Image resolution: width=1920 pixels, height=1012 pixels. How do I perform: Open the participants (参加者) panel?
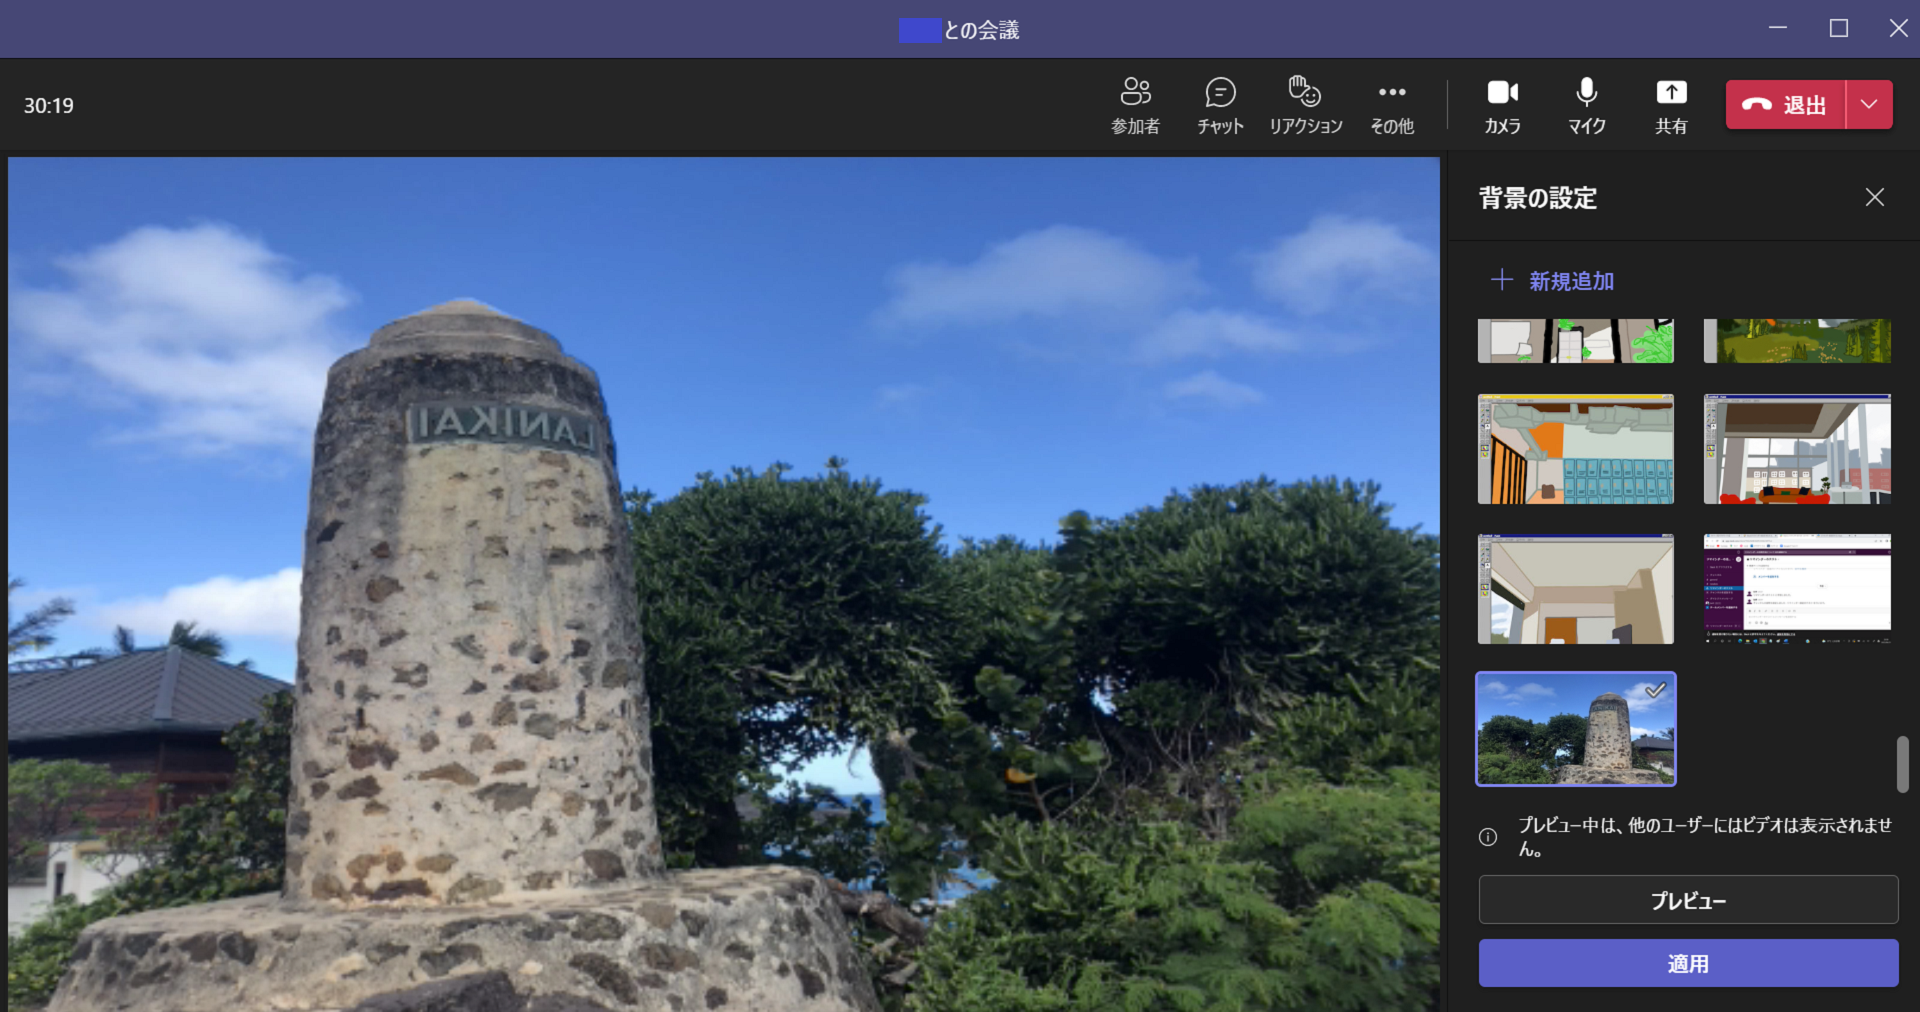click(1135, 104)
